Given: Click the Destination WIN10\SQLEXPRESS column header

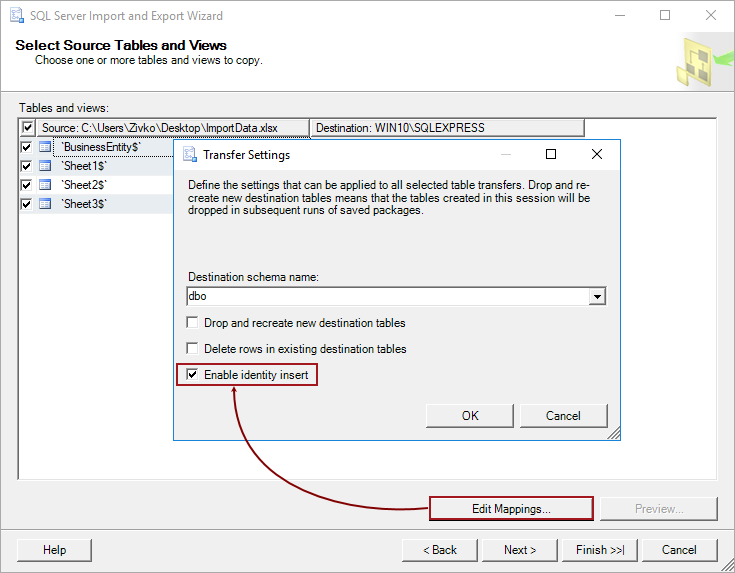Looking at the screenshot, I should click(x=448, y=128).
